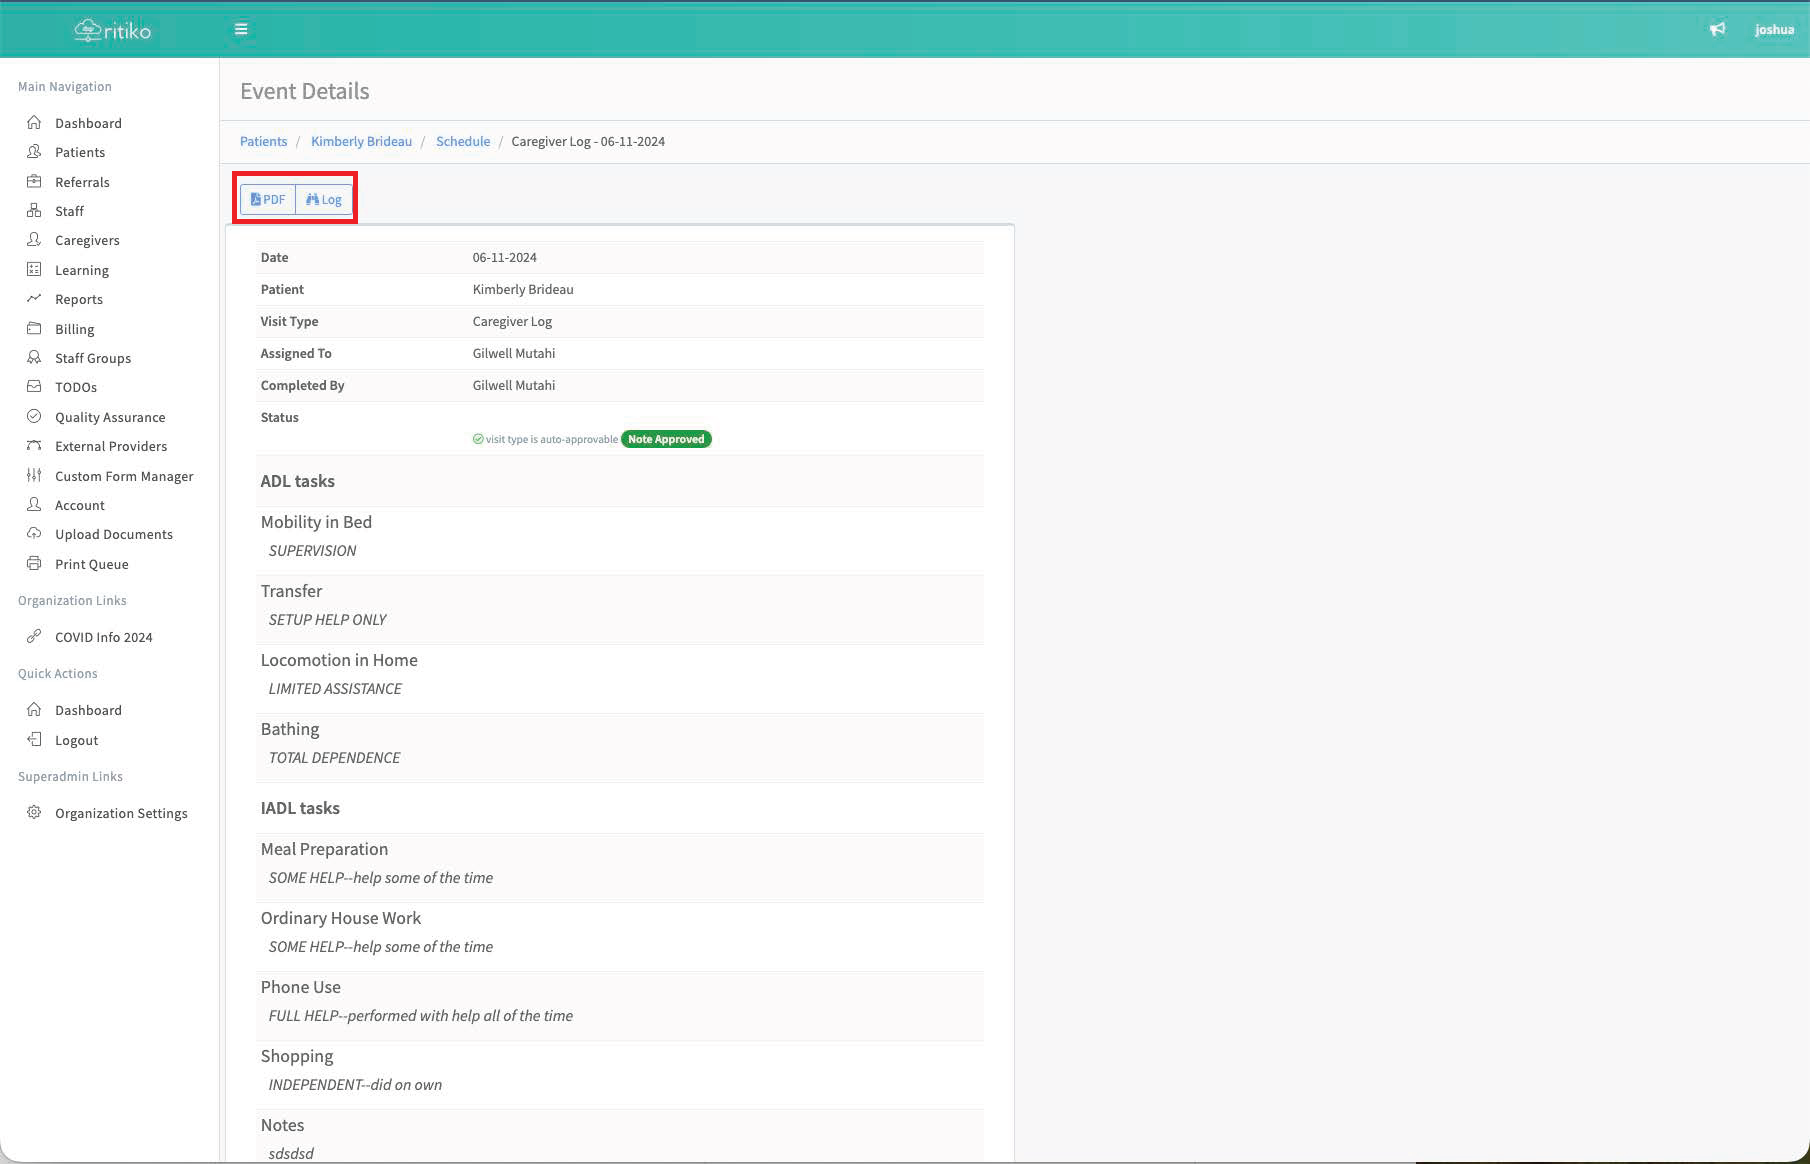Click the Organization Settings gear icon
Image resolution: width=1810 pixels, height=1164 pixels.
click(34, 812)
